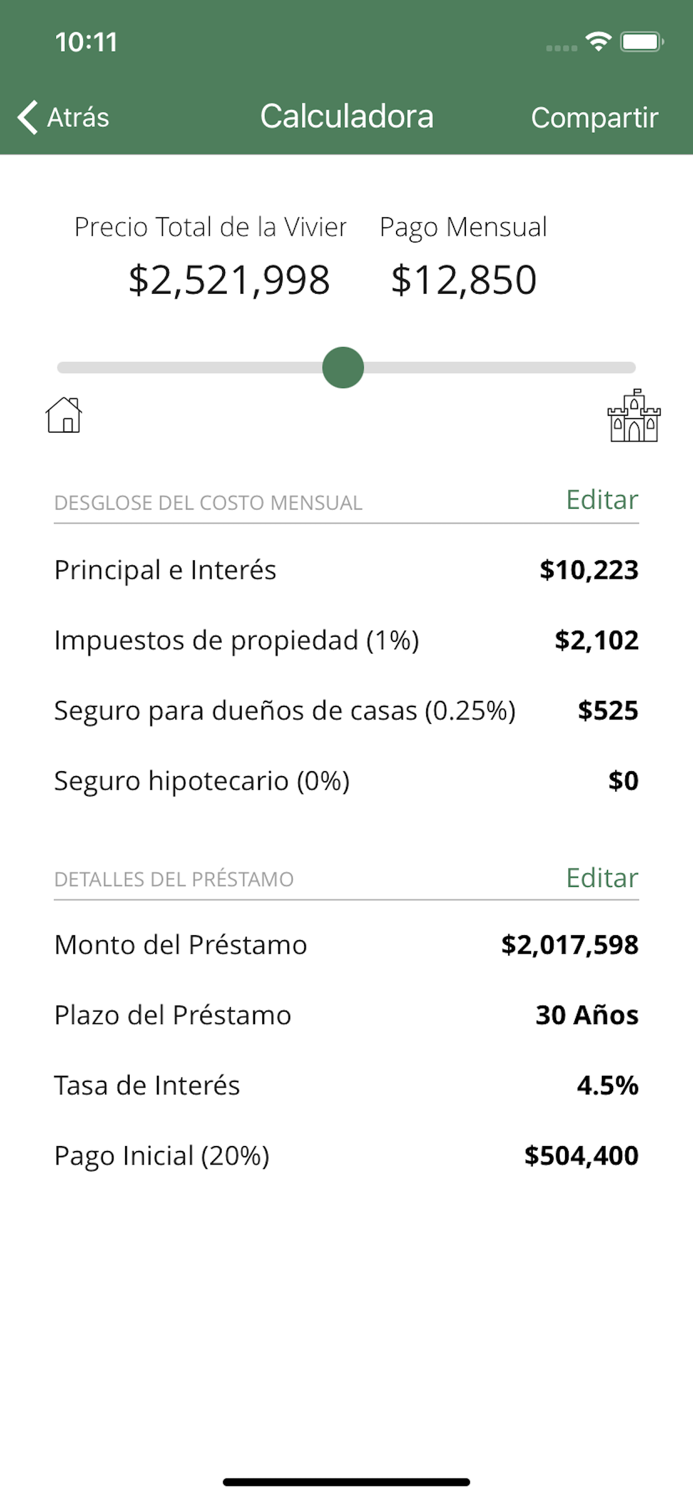Tap Editar next to DETALLES DEL PRÉSTAMO

(x=601, y=878)
